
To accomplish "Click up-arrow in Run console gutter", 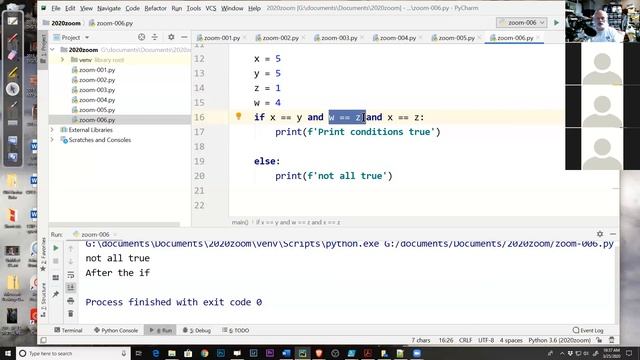I will (71, 248).
